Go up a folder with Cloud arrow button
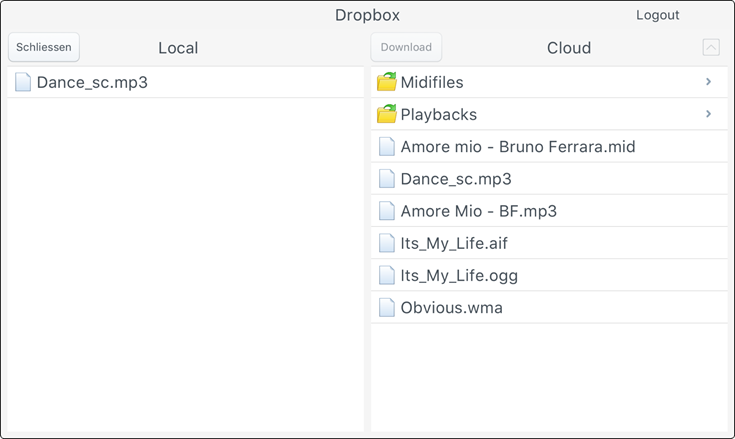Viewport: 735px width, 439px height. point(711,47)
